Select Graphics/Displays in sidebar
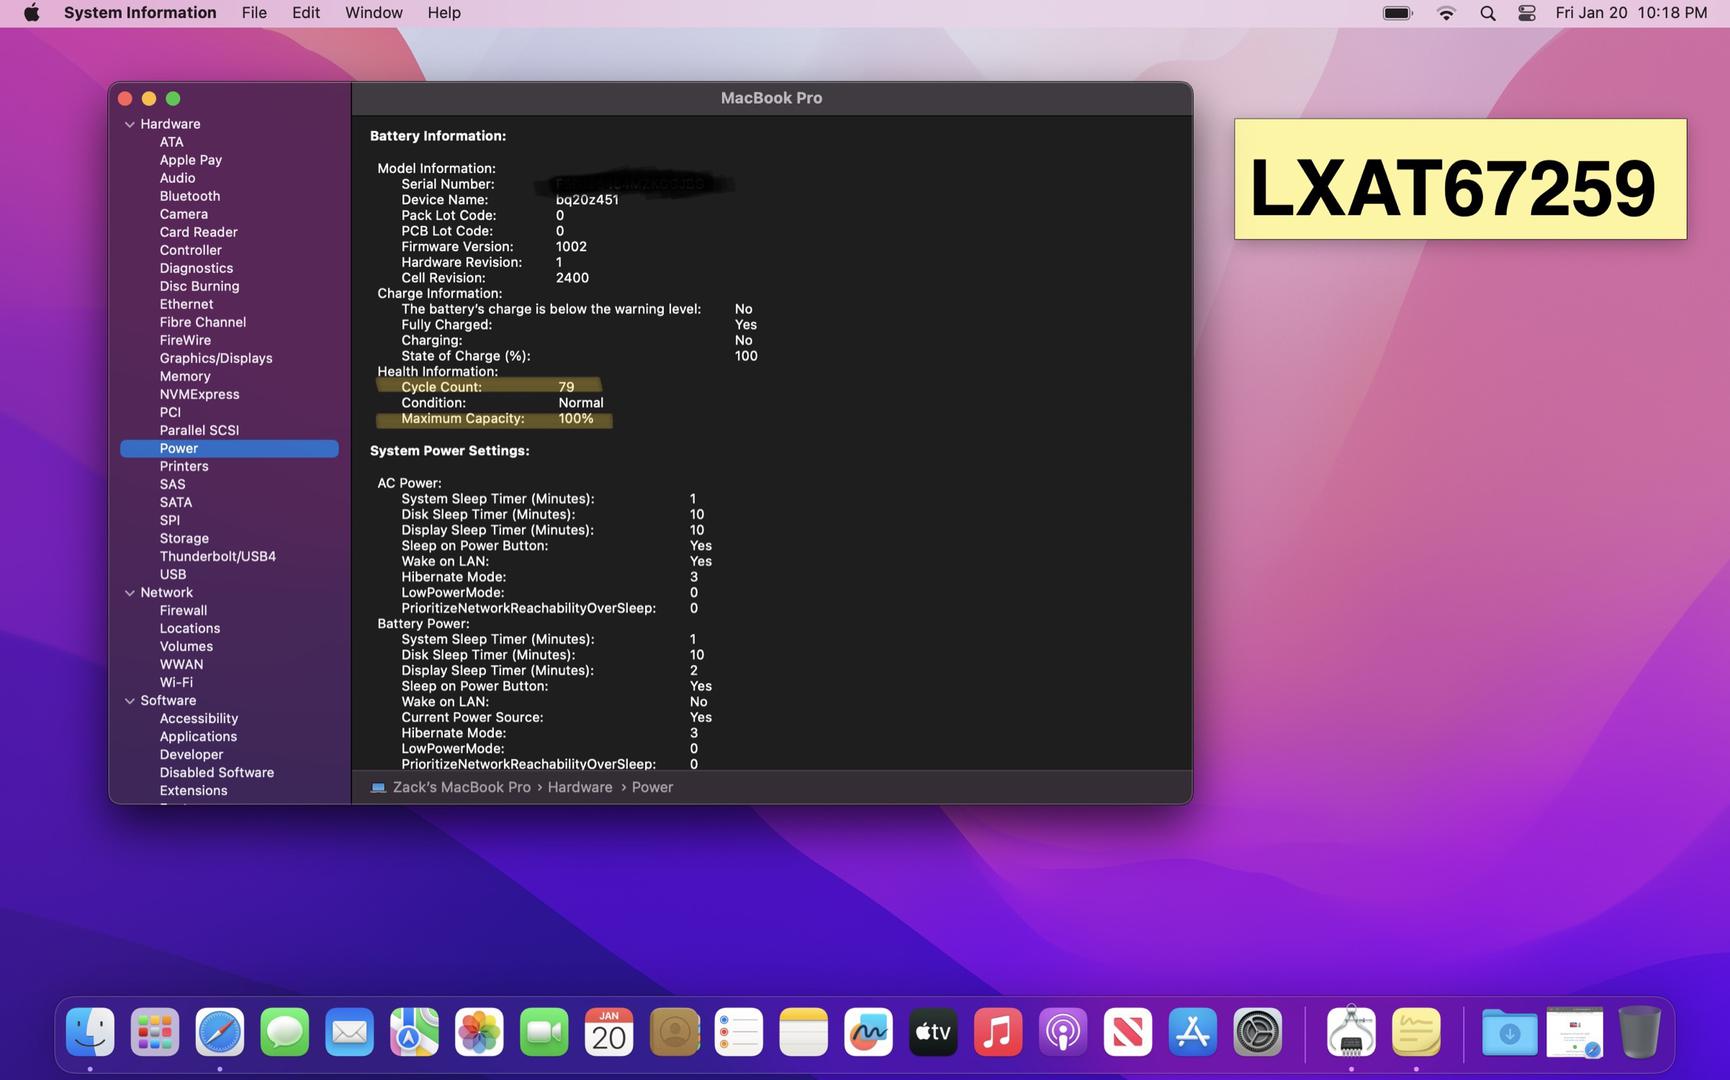 click(216, 358)
